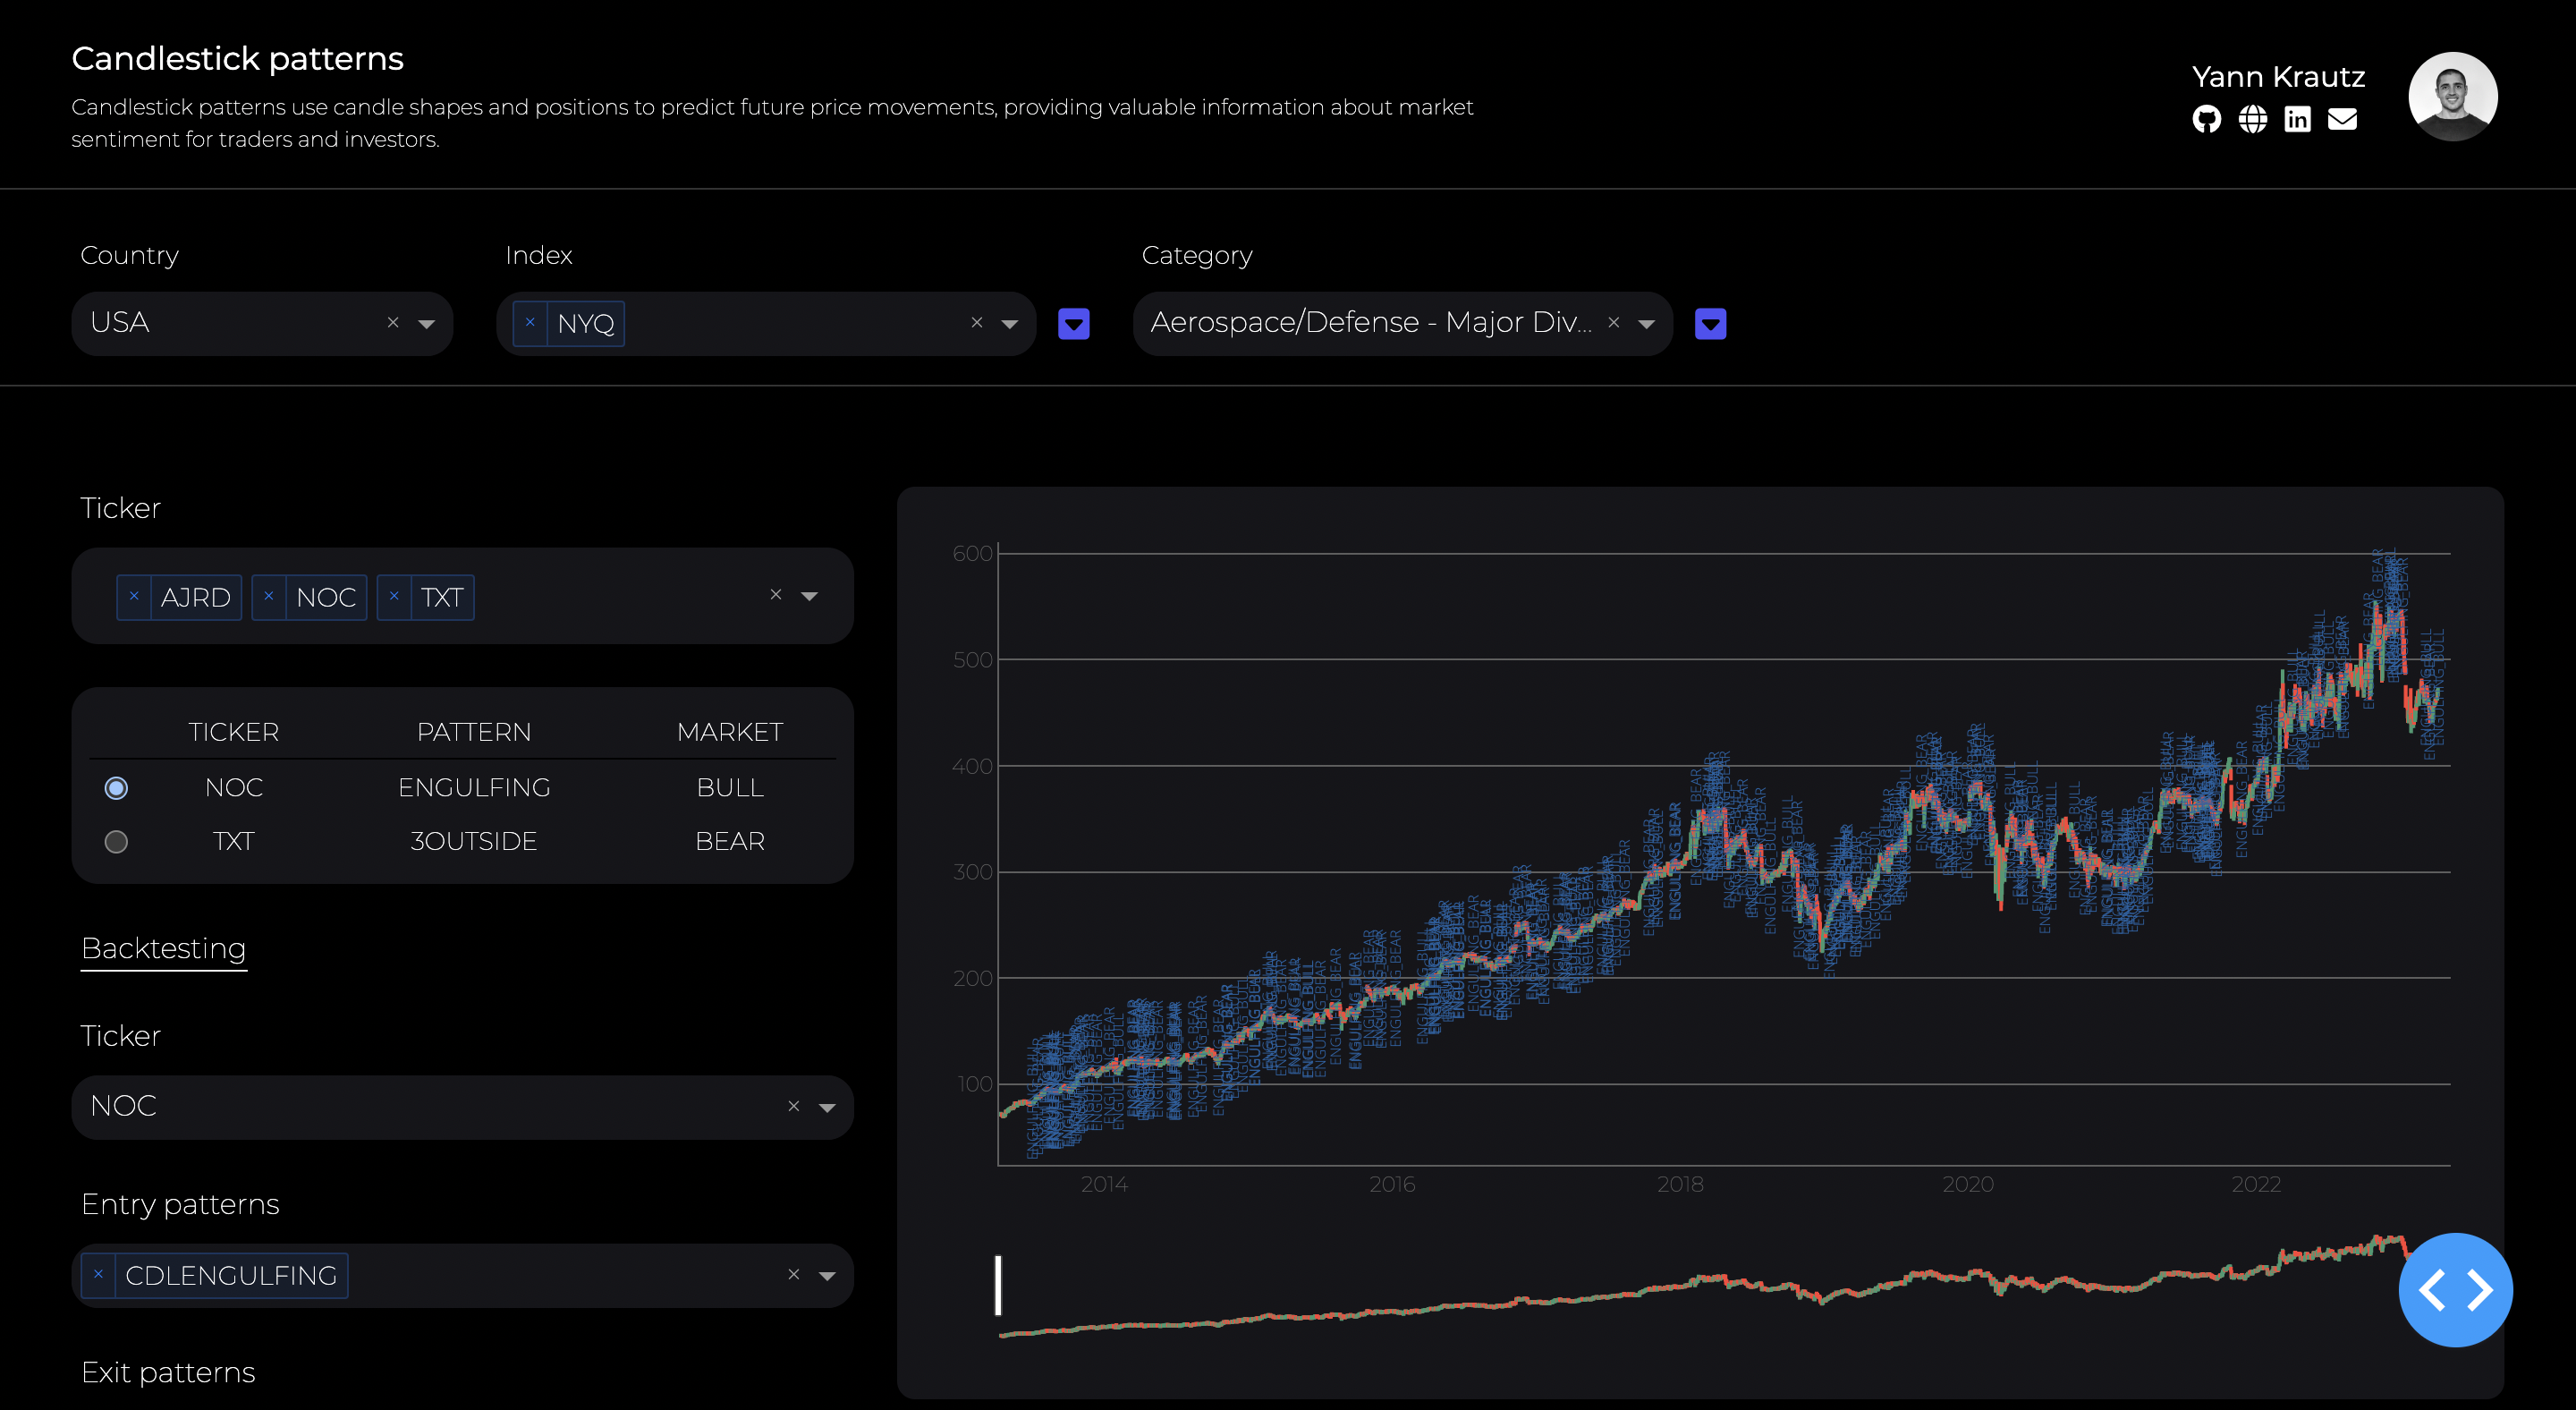Expand the Country dropdown arrow
2576x1410 pixels.
coord(427,323)
